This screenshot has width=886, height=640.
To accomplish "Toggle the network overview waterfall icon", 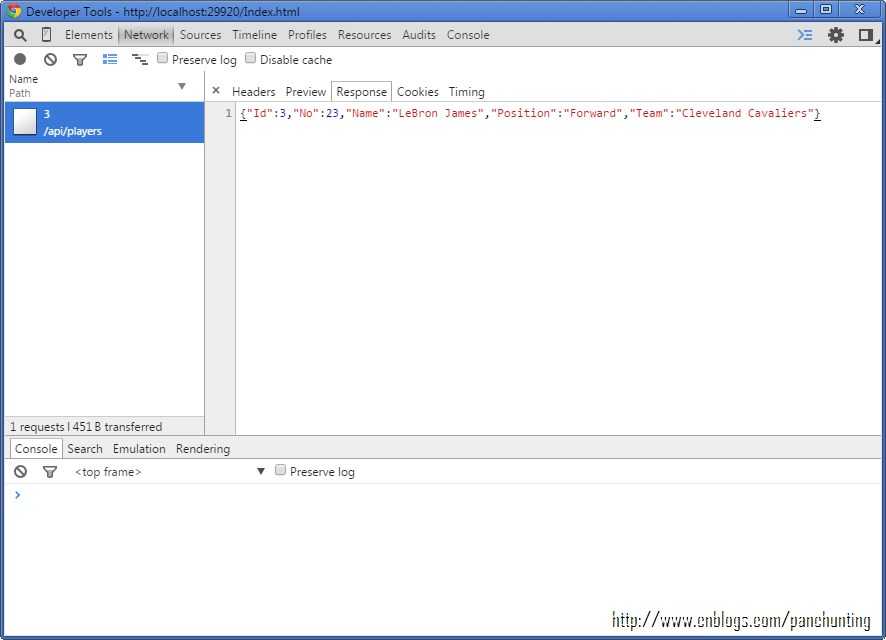I will [x=140, y=59].
